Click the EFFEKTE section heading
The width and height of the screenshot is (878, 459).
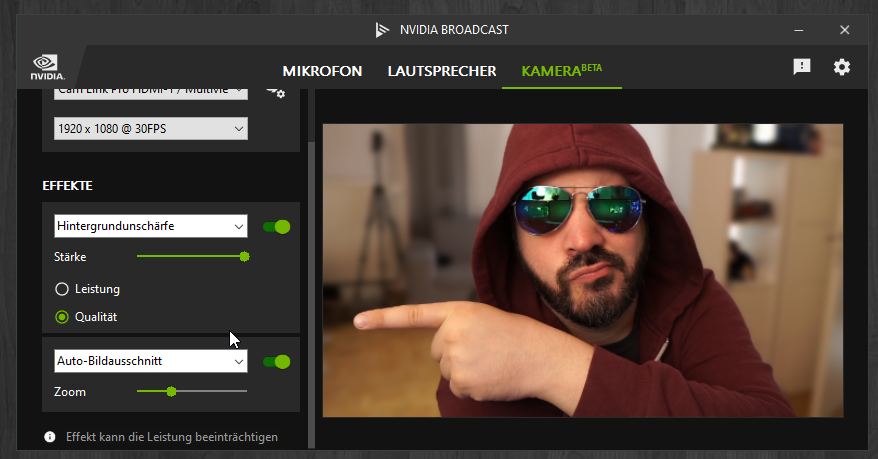(x=67, y=185)
